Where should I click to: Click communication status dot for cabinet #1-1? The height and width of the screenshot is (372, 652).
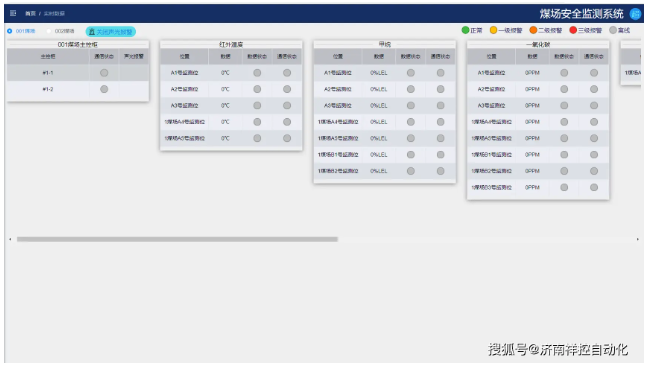pyautogui.click(x=104, y=73)
